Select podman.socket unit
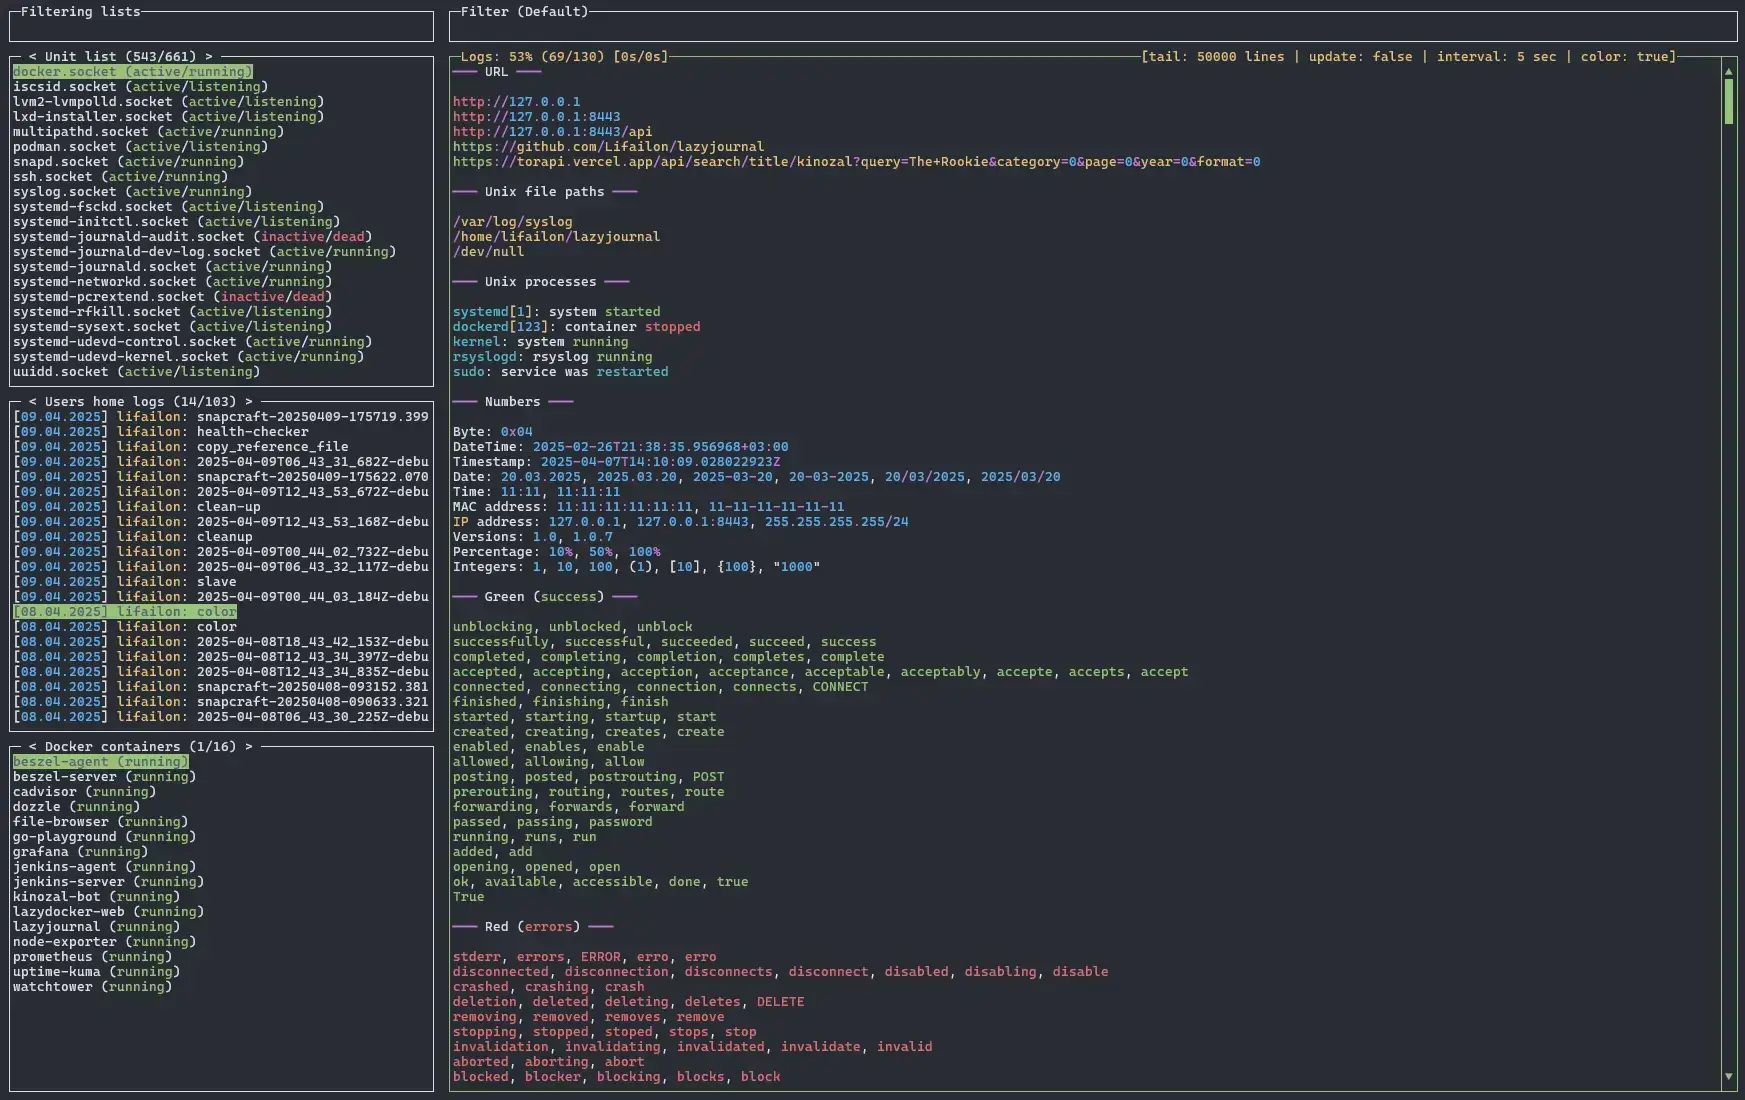Viewport: 1745px width, 1100px height. (141, 147)
